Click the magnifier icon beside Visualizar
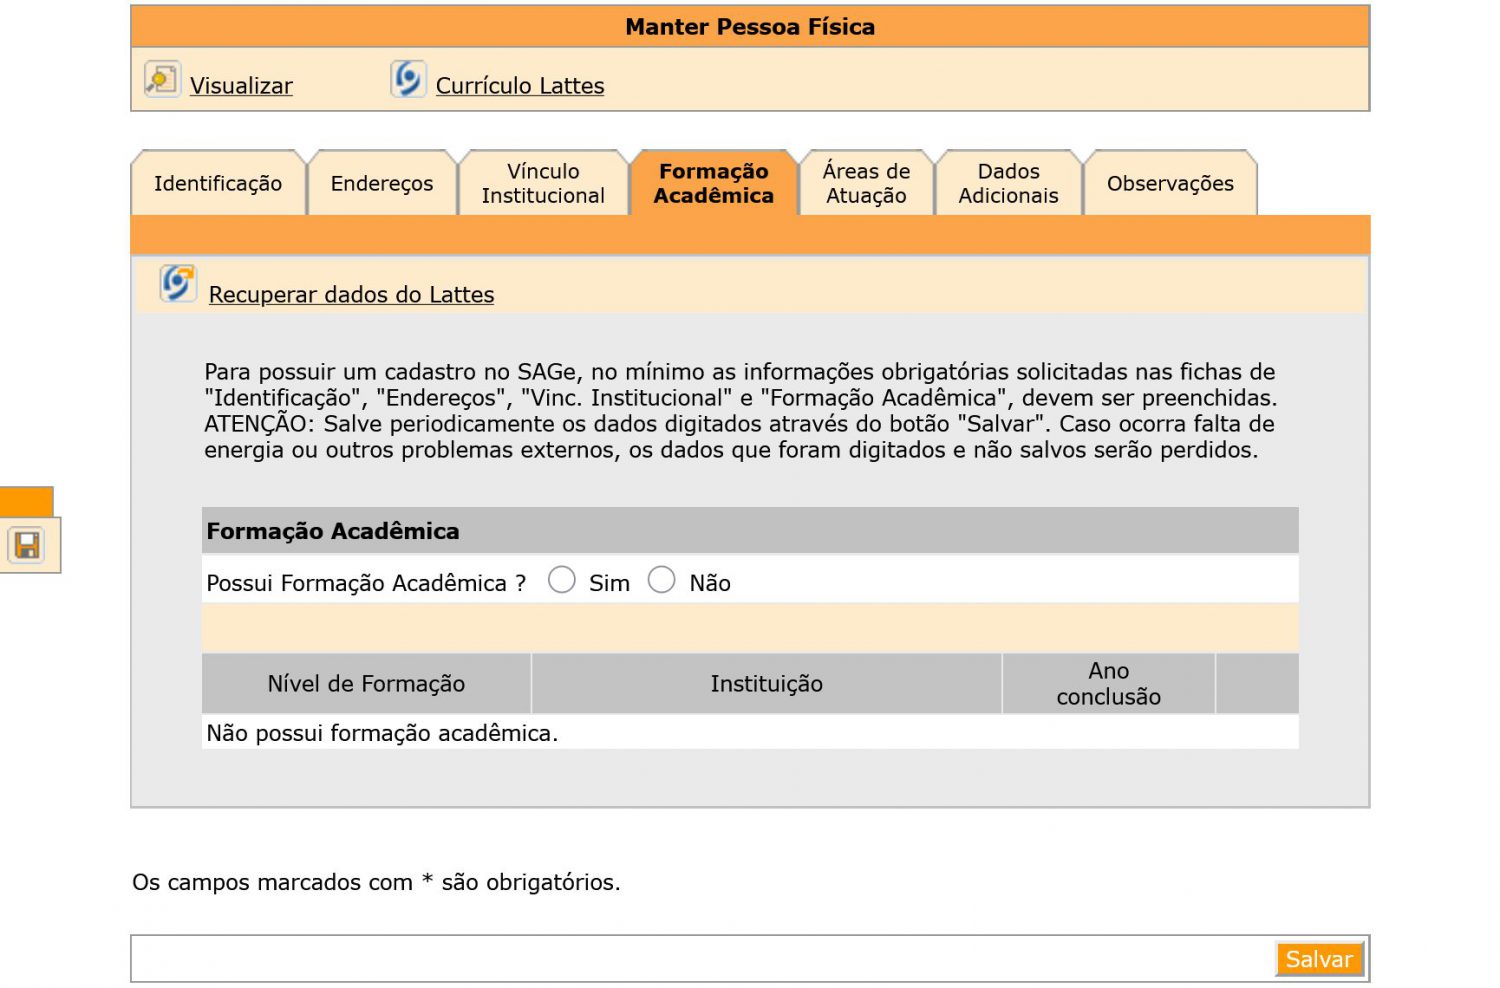This screenshot has width=1500, height=988. (161, 79)
